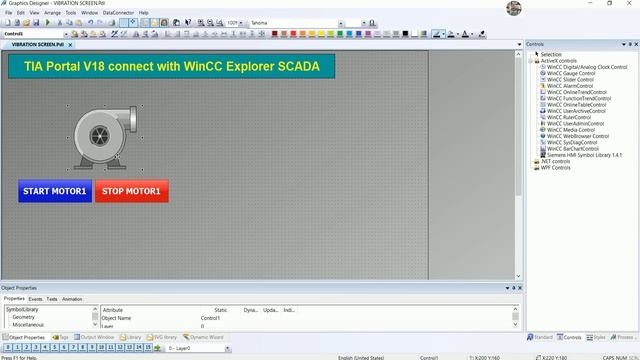Open the Tags panel tab

tap(60, 337)
